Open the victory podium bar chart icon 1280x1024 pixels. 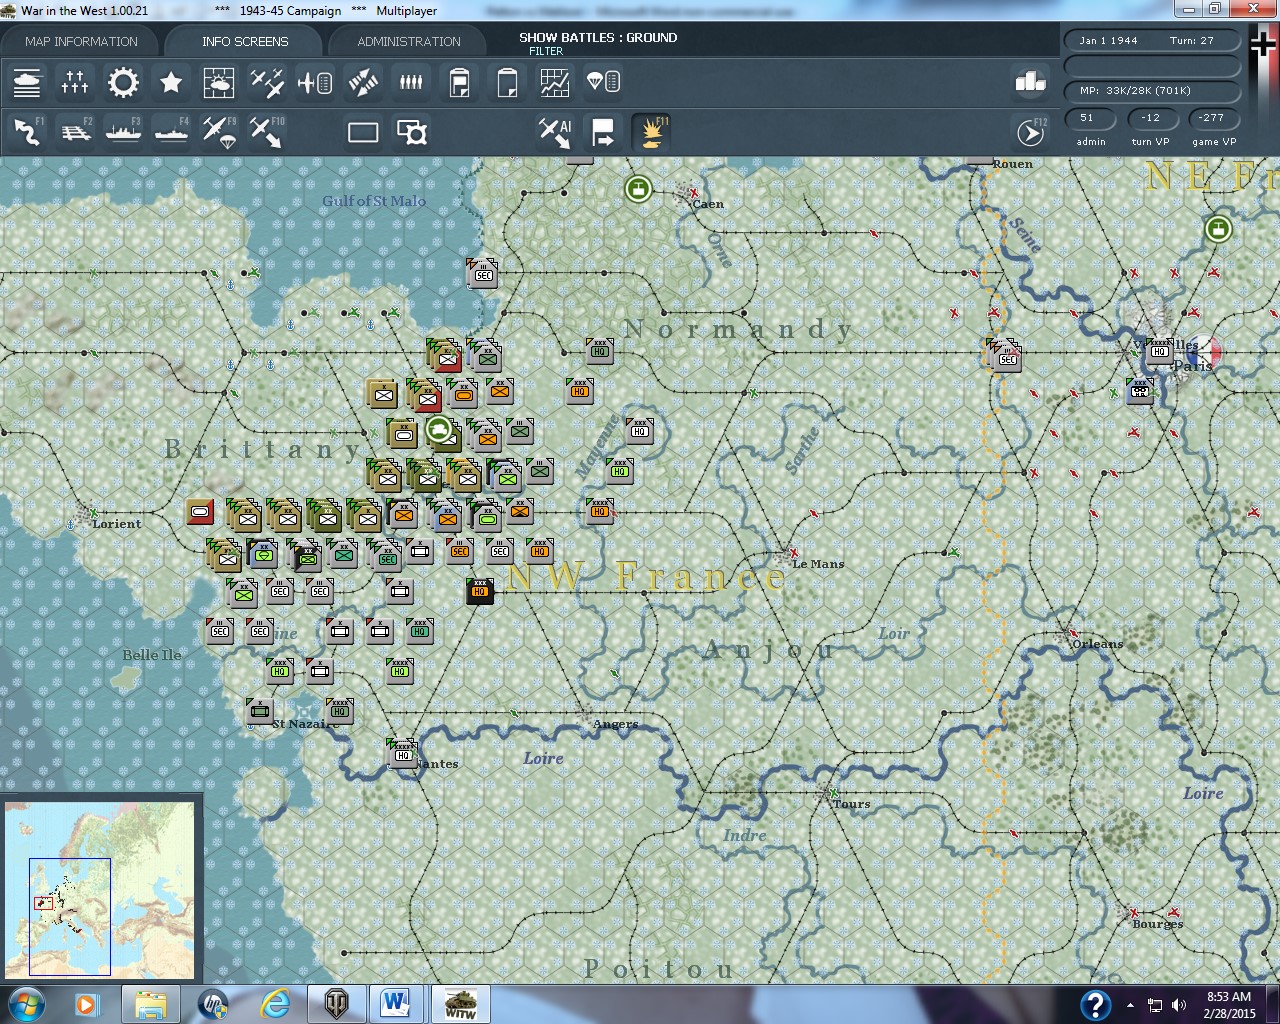coord(1030,82)
